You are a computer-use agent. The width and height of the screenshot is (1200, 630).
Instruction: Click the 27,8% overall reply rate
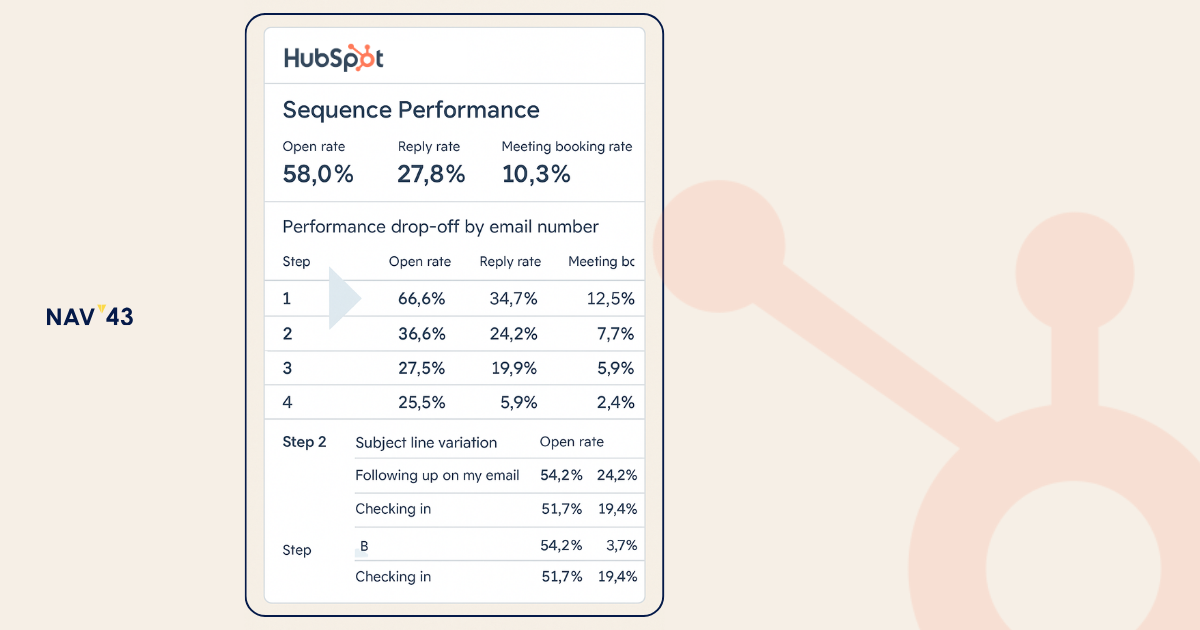pyautogui.click(x=431, y=174)
